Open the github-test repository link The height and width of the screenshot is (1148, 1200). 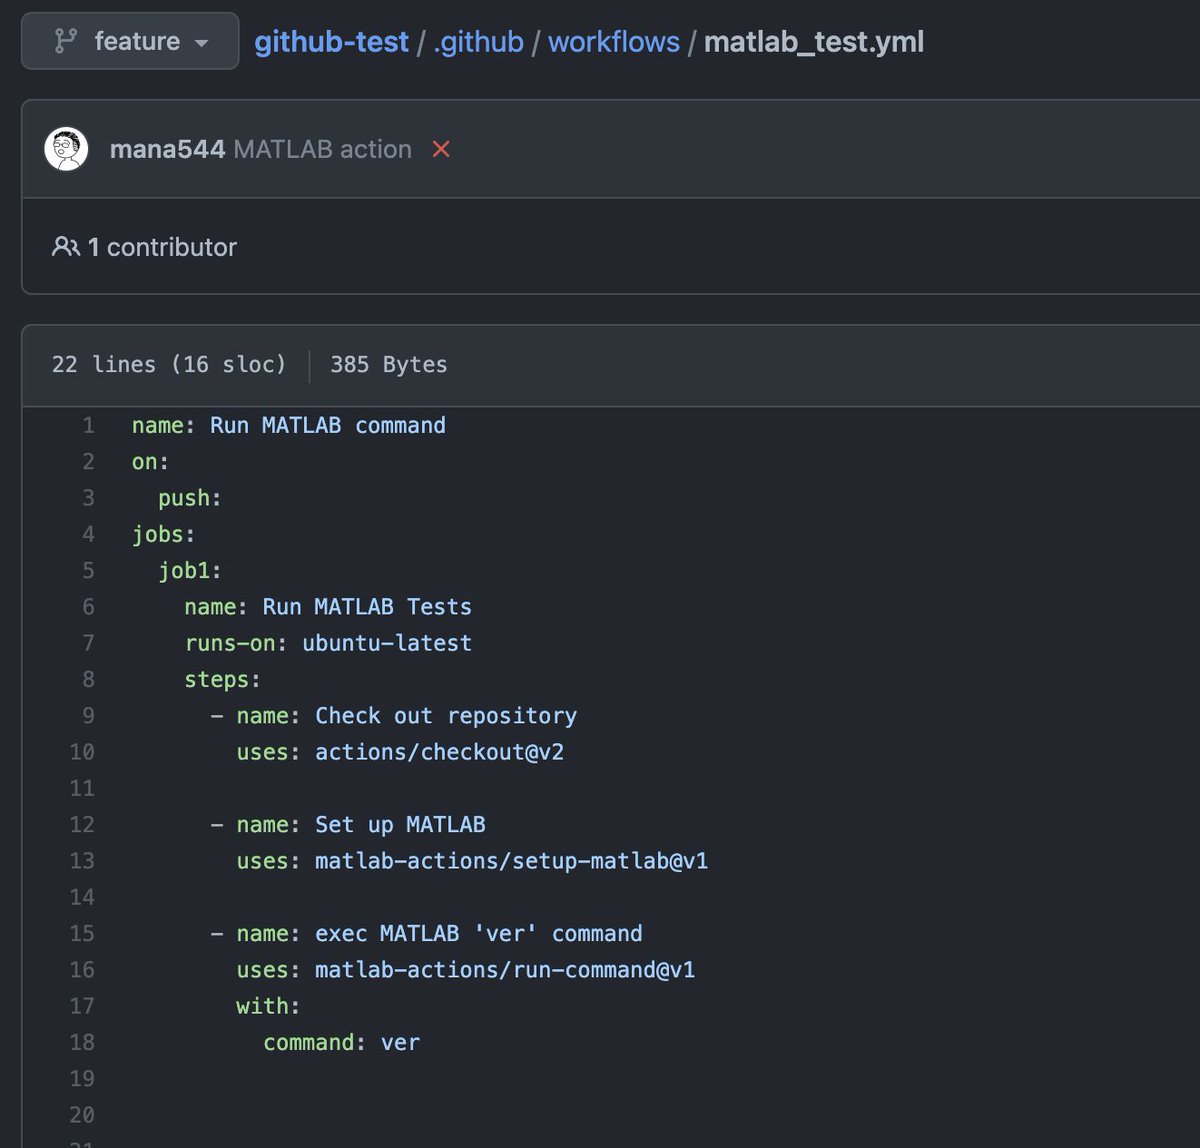point(331,42)
